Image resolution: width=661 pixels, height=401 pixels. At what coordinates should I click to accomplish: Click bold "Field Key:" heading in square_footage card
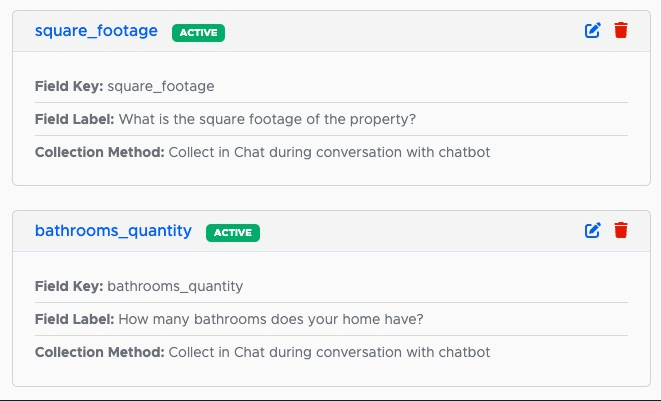pos(69,86)
